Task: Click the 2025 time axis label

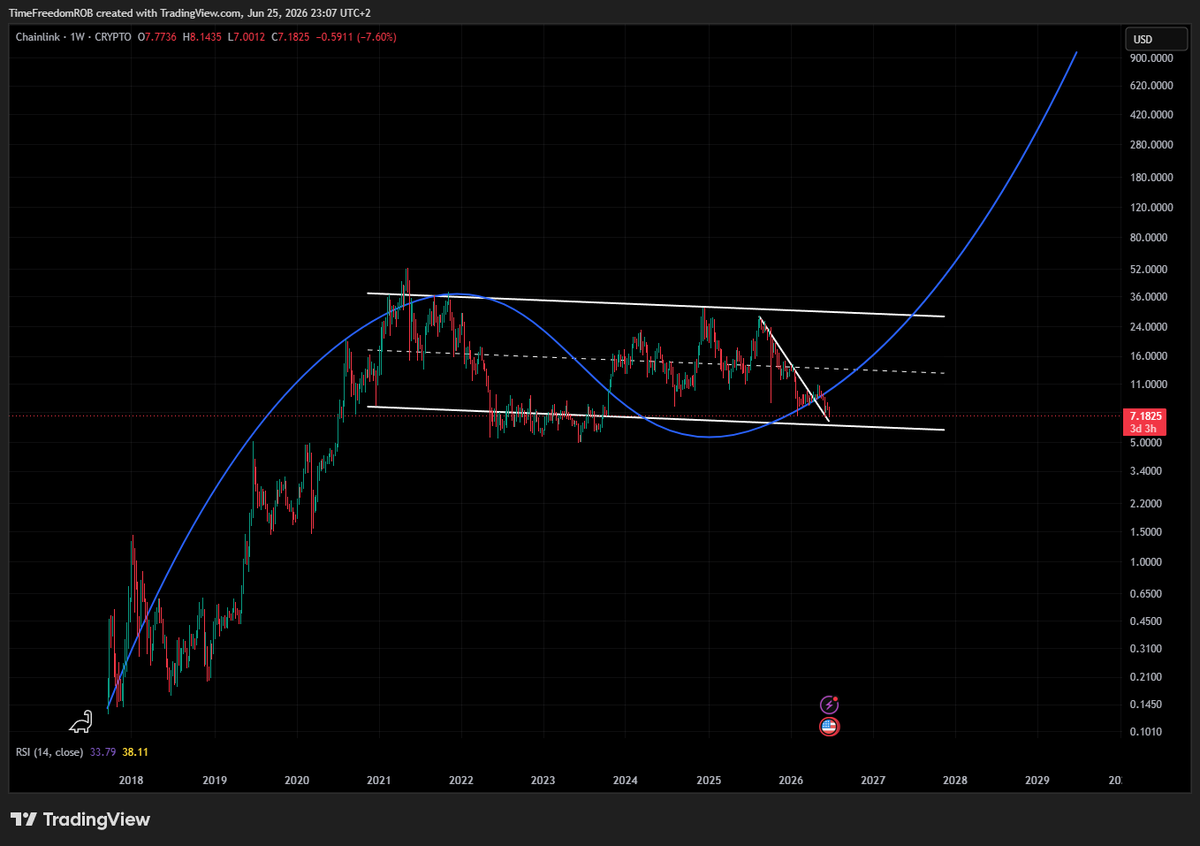Action: tap(708, 779)
